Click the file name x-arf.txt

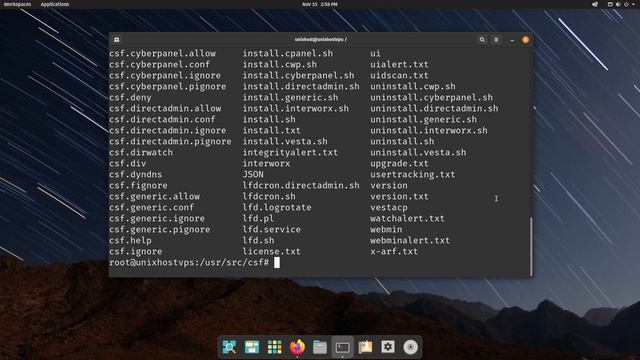[x=394, y=252]
